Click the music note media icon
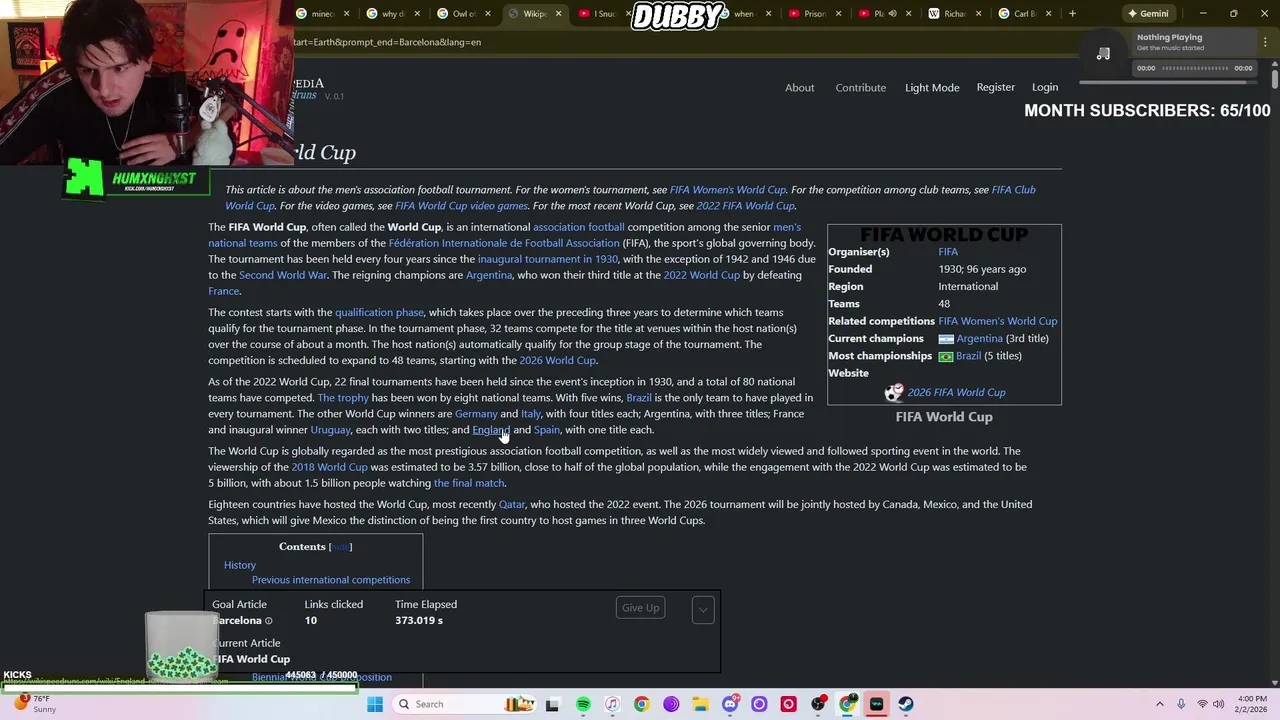 [x=1103, y=54]
